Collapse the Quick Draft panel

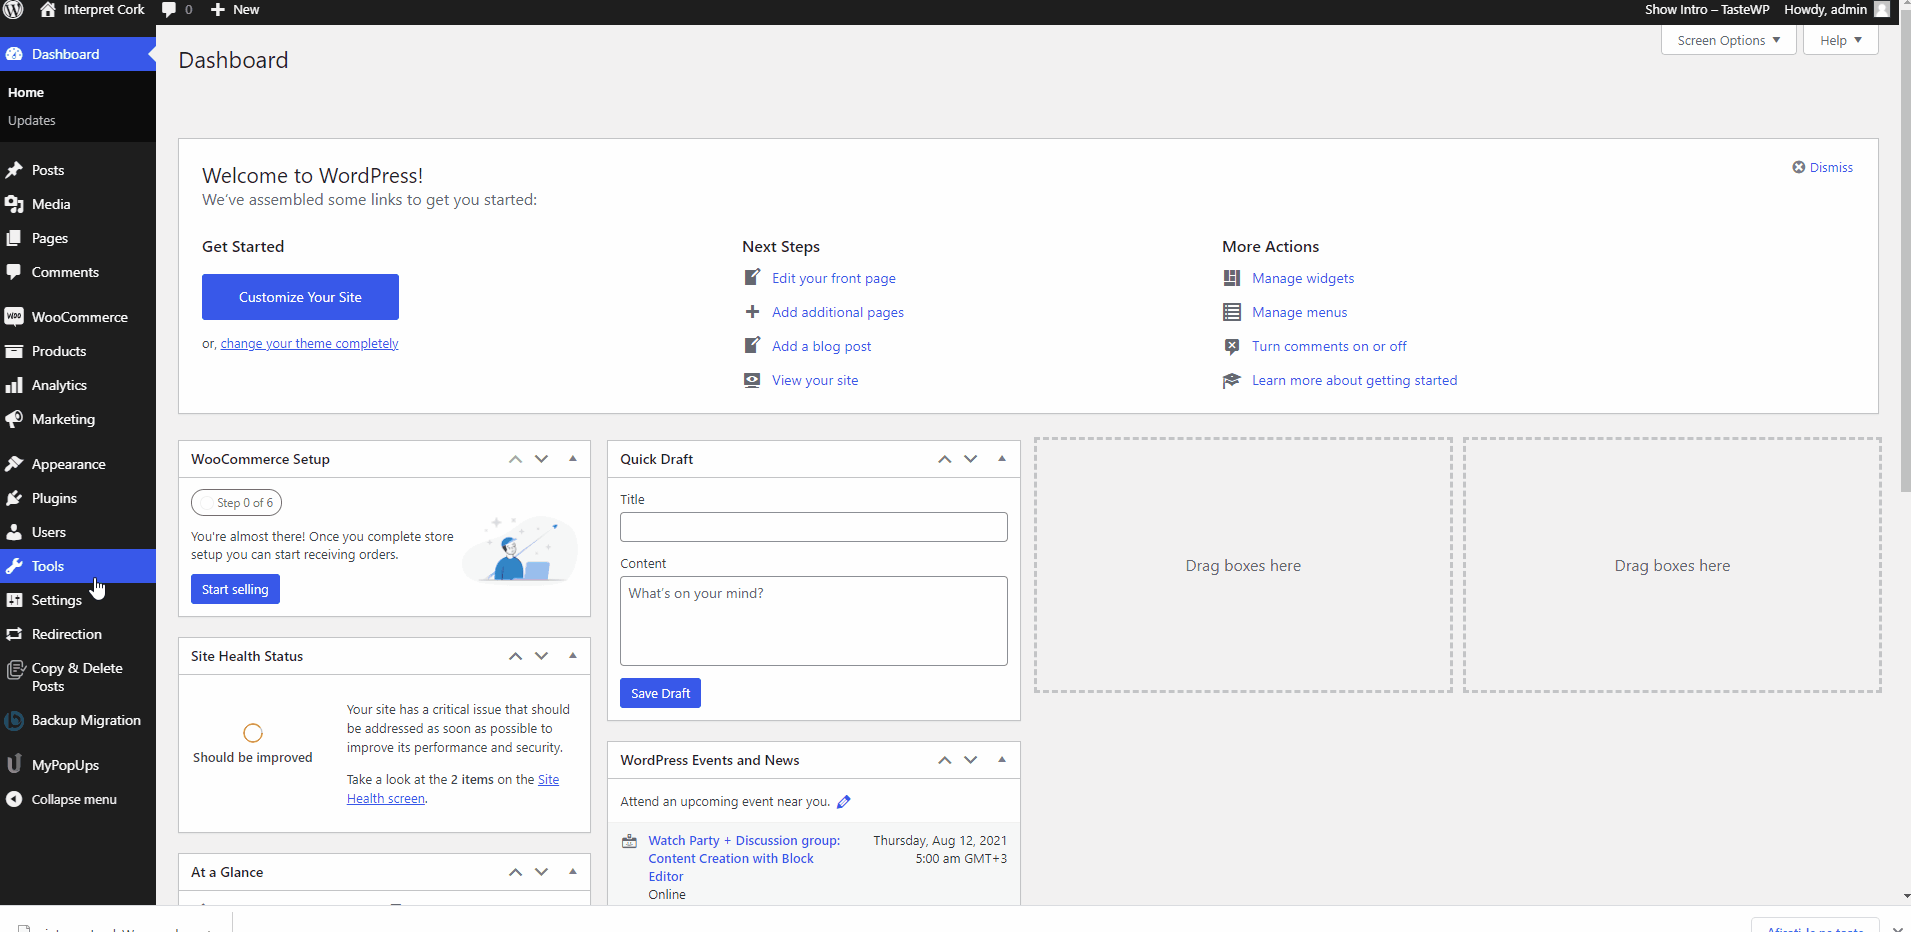[x=1001, y=458]
